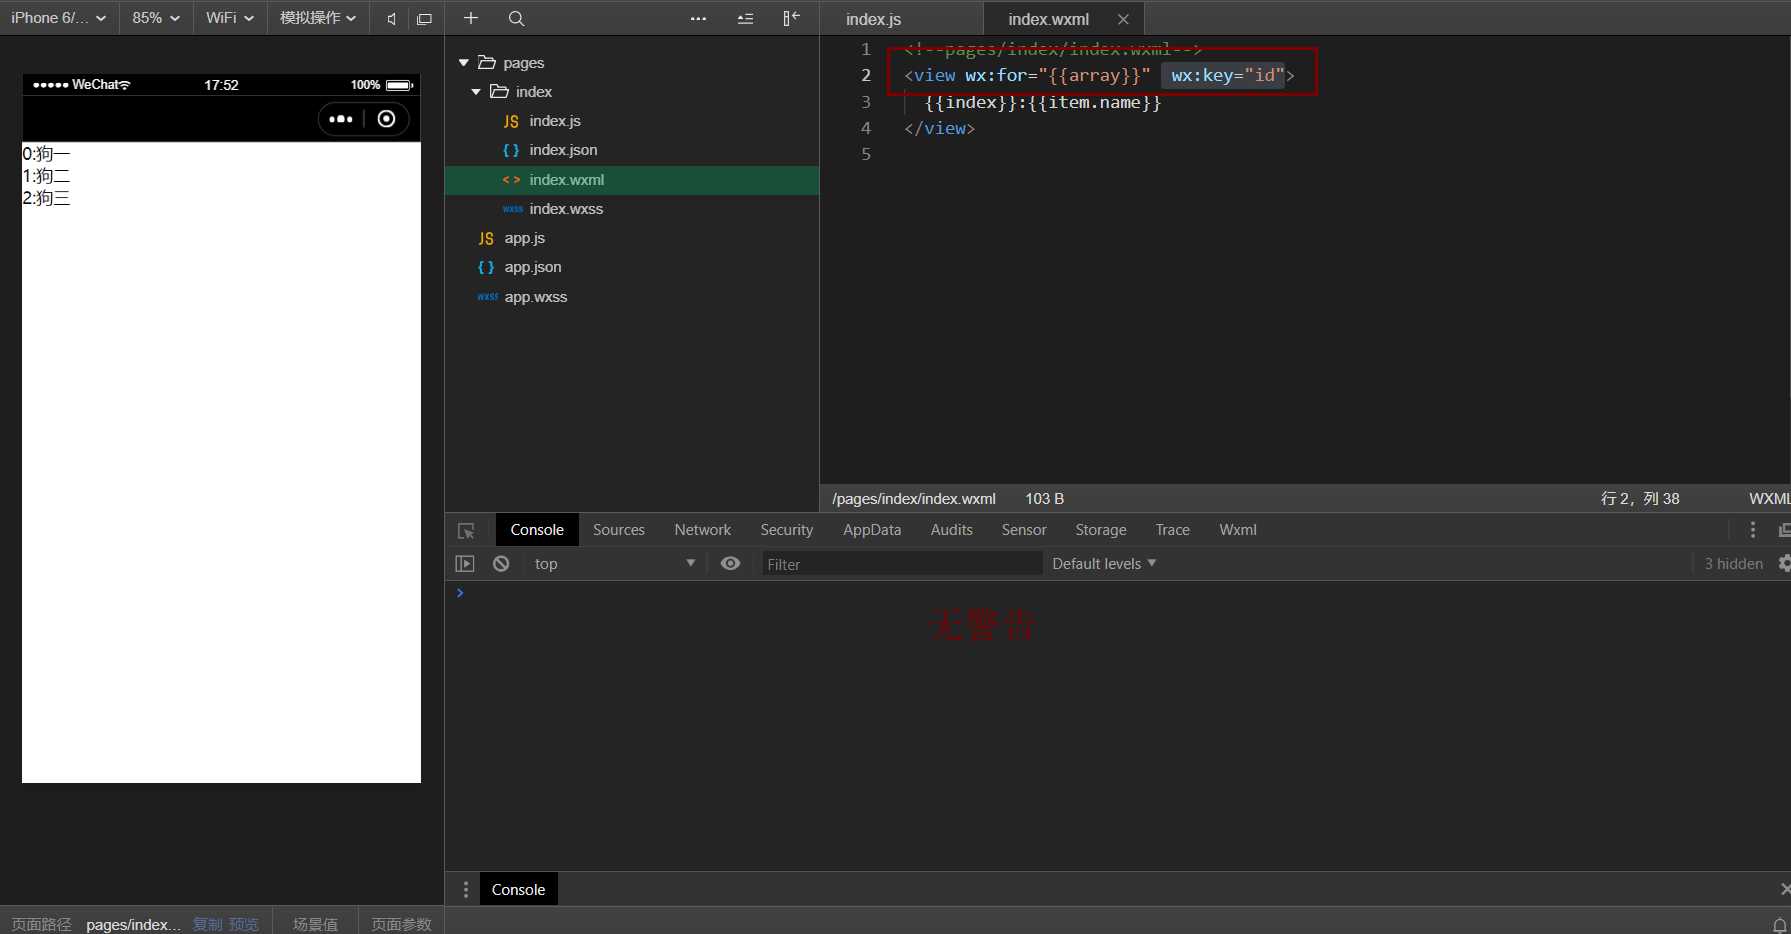The height and width of the screenshot is (934, 1791).
Task: Switch to the Wxml tab
Action: pyautogui.click(x=1238, y=530)
